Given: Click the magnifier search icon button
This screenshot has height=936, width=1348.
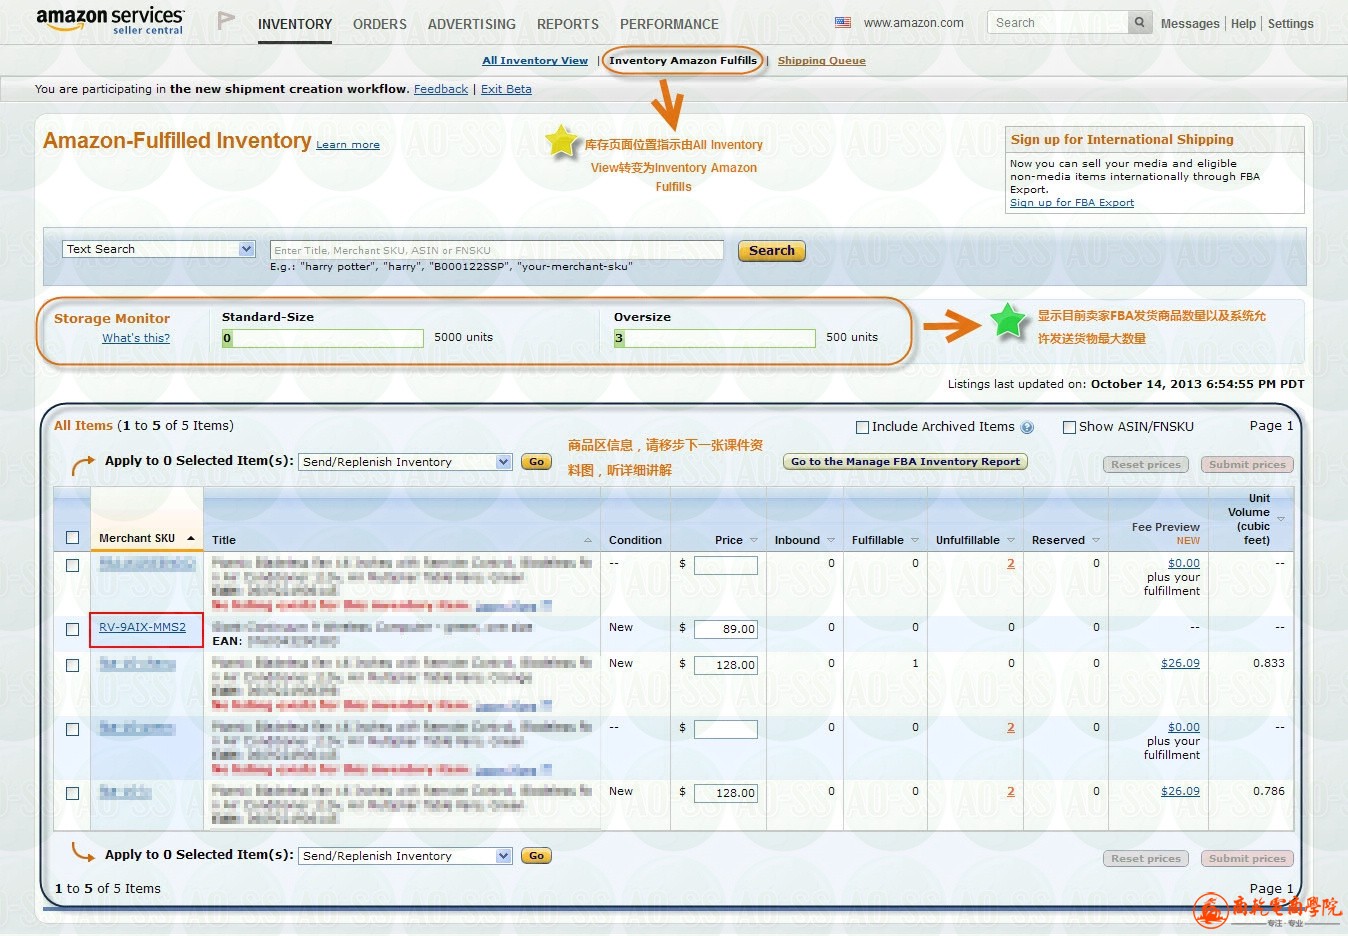Looking at the screenshot, I should pos(1140,22).
